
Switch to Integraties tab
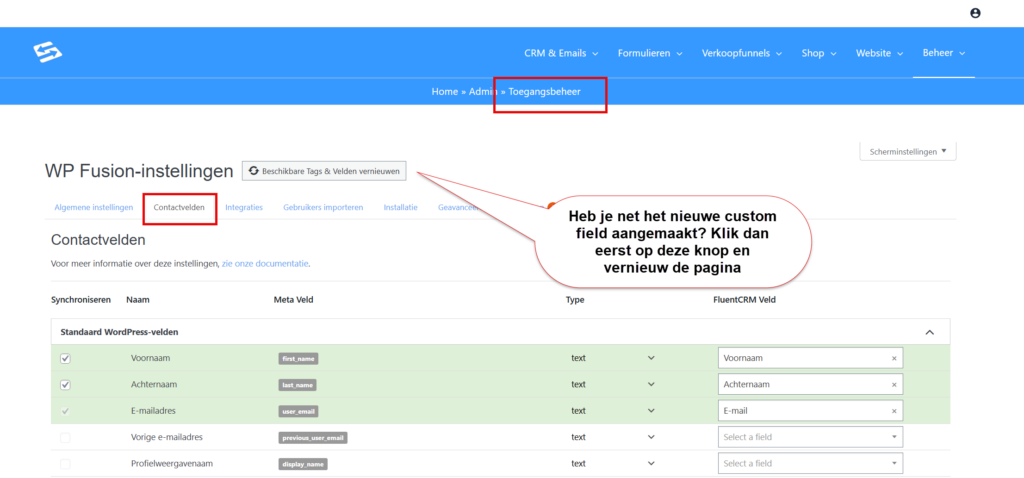tap(244, 208)
